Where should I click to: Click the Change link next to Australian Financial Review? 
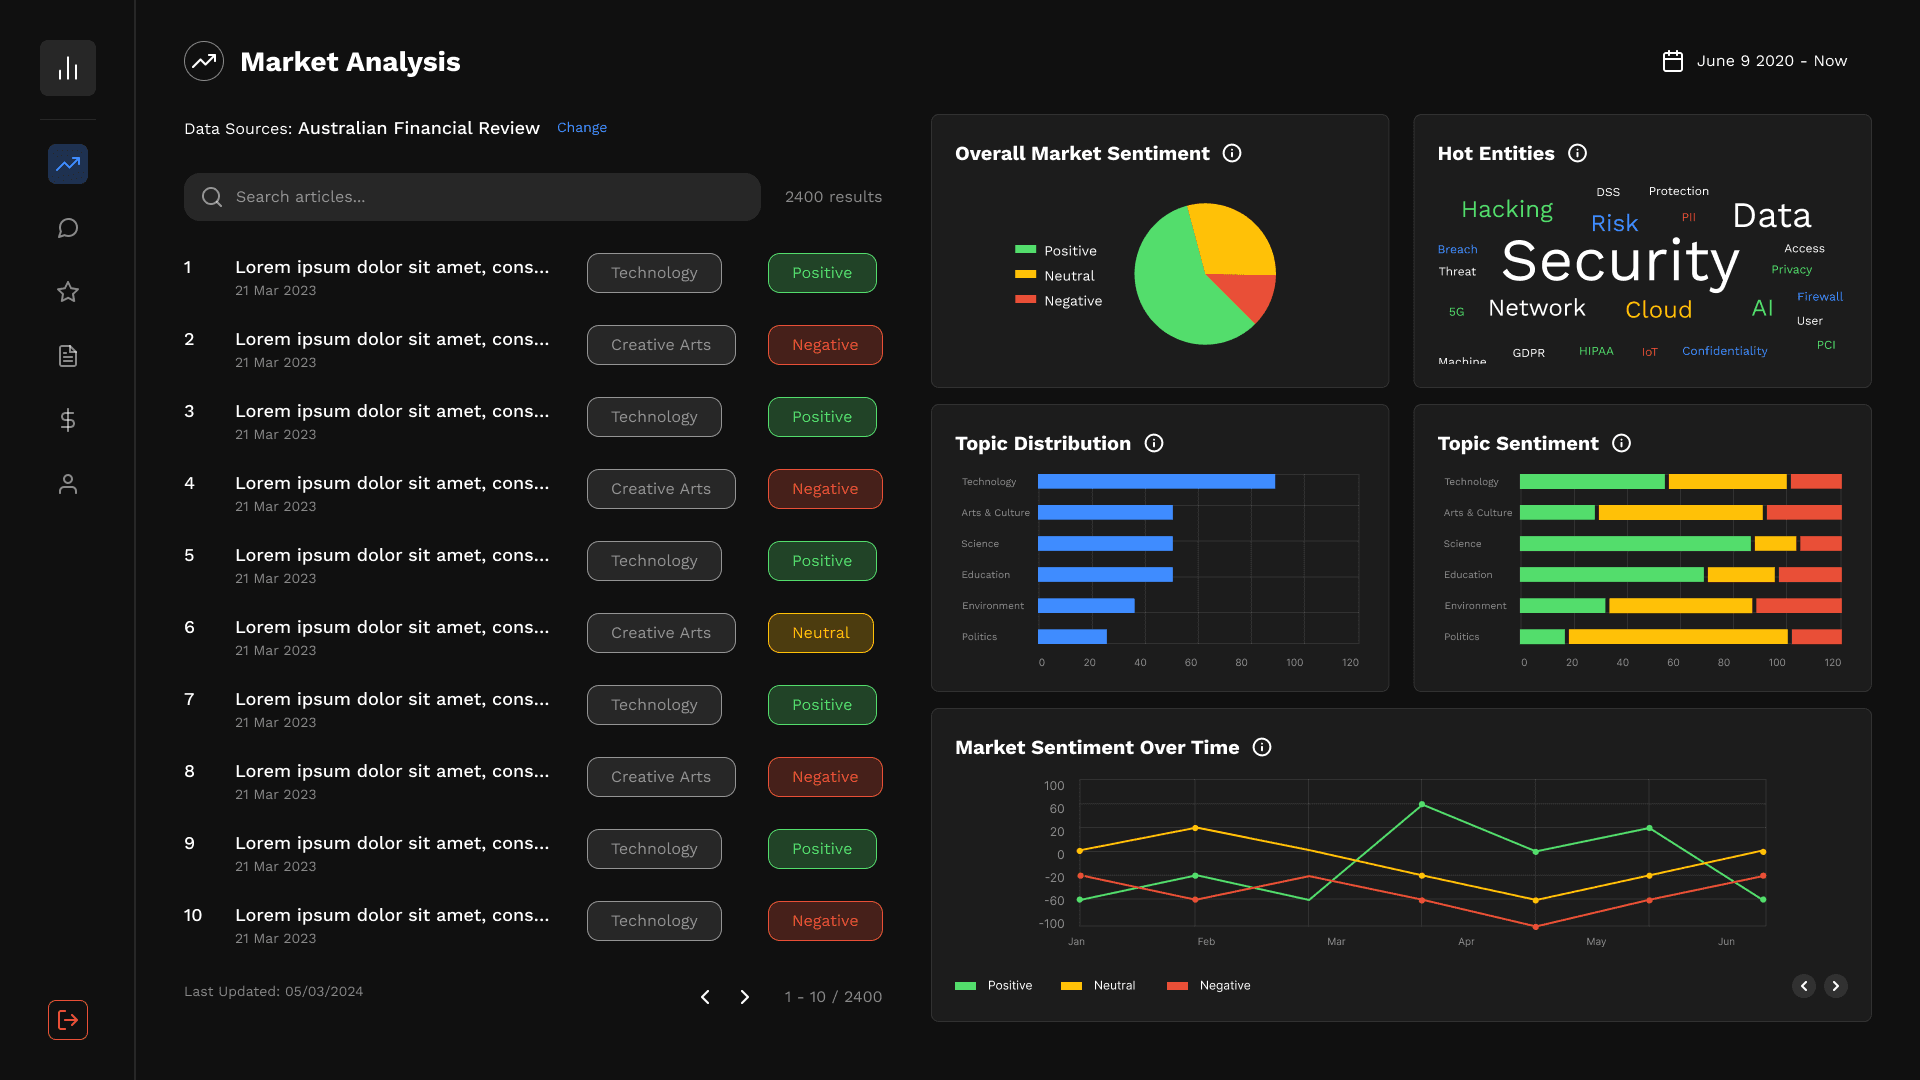tap(581, 127)
